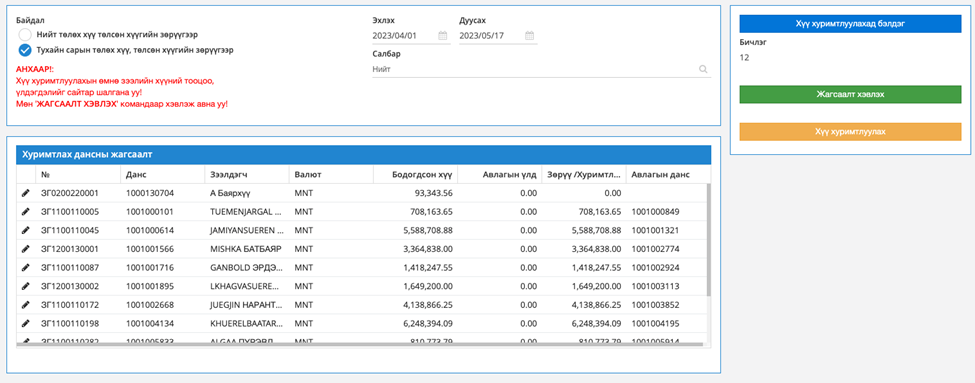Click receivable account 1001004195

(655, 323)
